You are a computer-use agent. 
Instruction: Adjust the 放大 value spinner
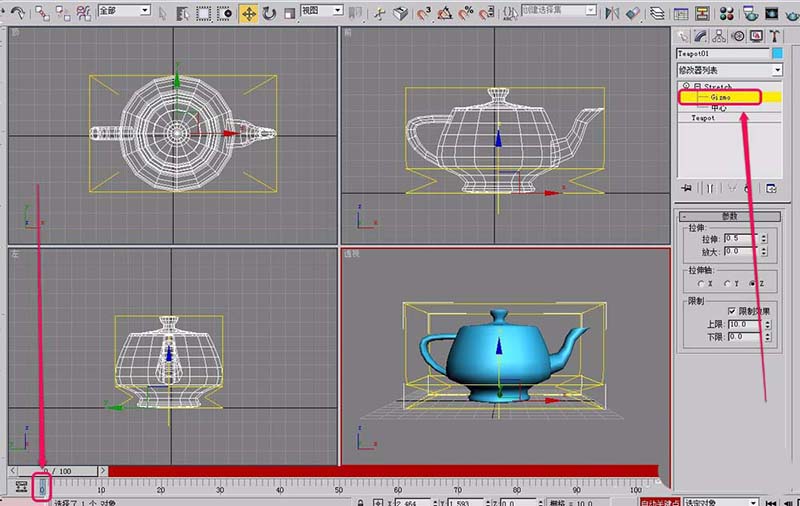764,251
